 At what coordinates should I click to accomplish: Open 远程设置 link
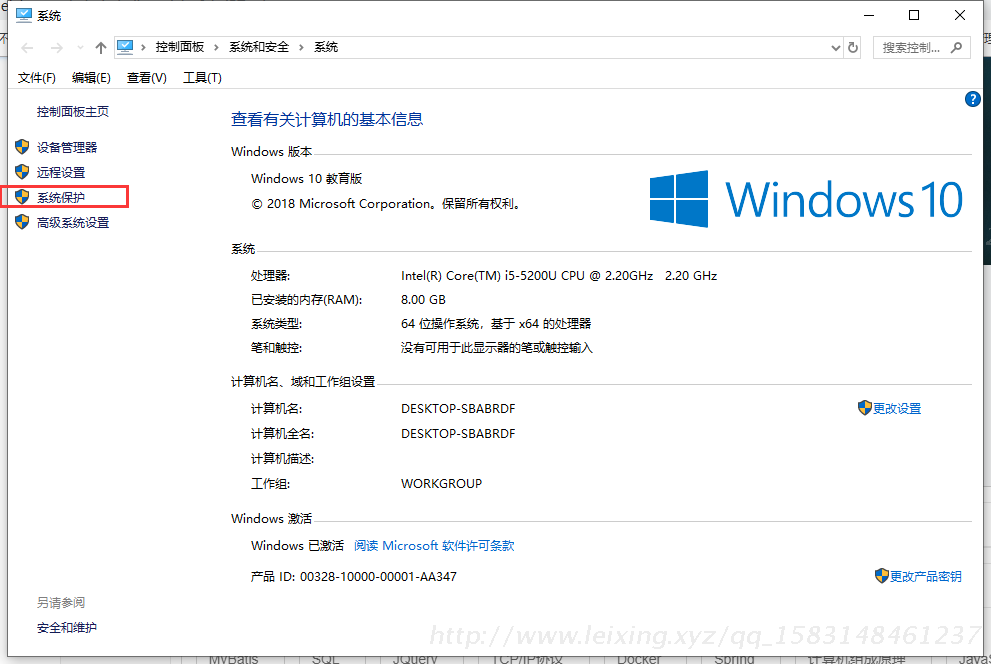(x=61, y=172)
